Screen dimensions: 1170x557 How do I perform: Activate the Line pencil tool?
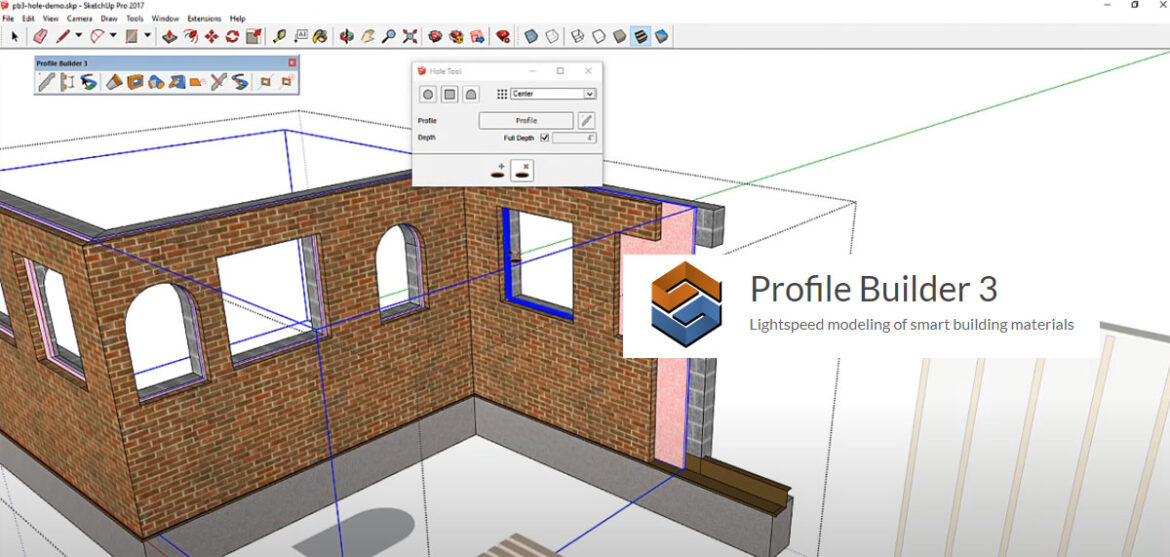coord(64,36)
